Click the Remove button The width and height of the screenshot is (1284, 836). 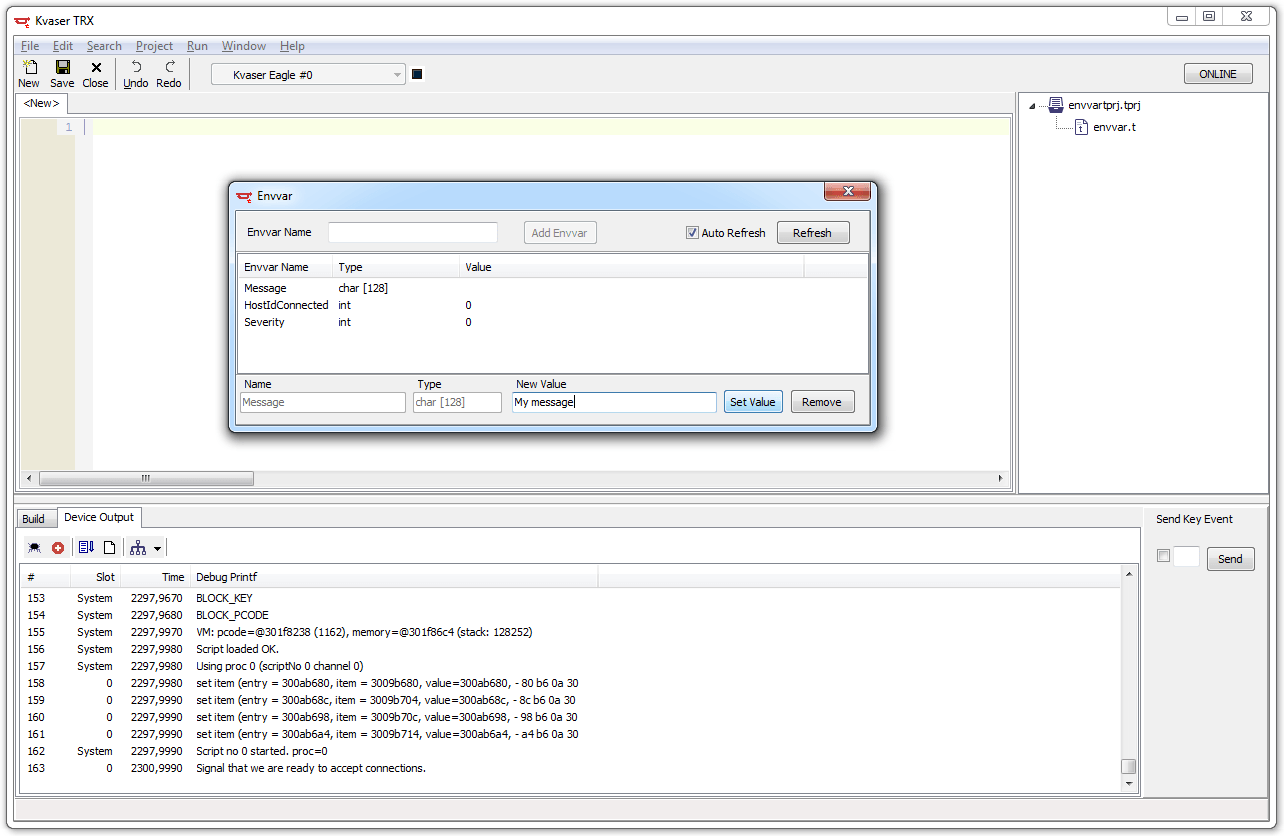coord(822,402)
